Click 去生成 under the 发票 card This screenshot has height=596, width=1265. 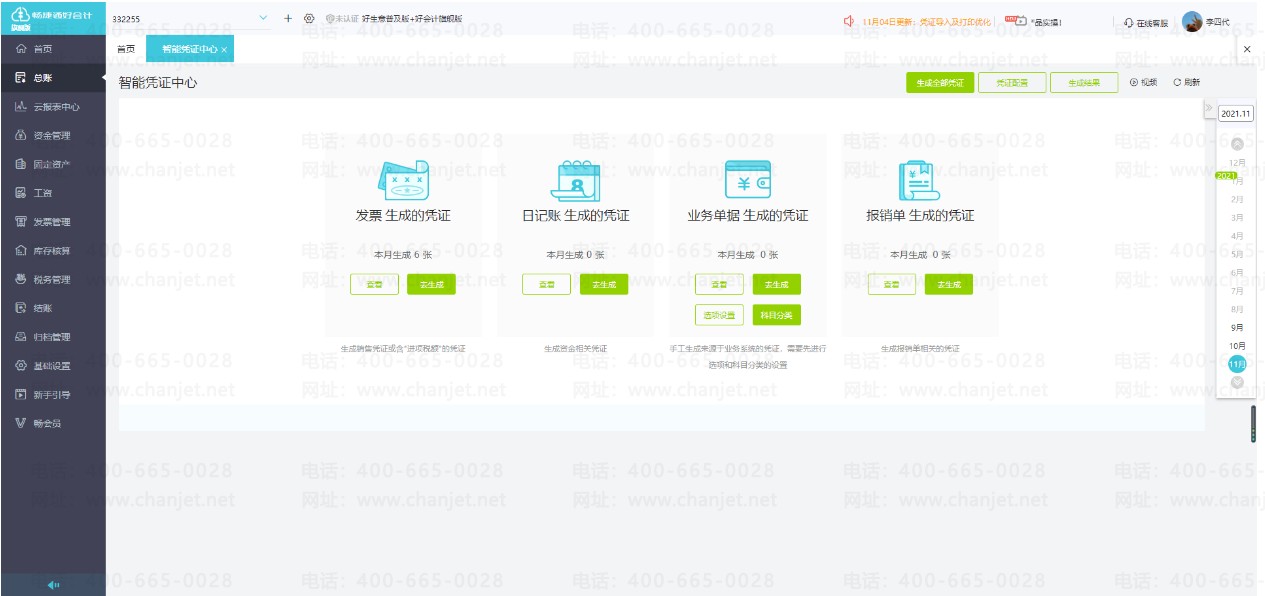click(431, 285)
